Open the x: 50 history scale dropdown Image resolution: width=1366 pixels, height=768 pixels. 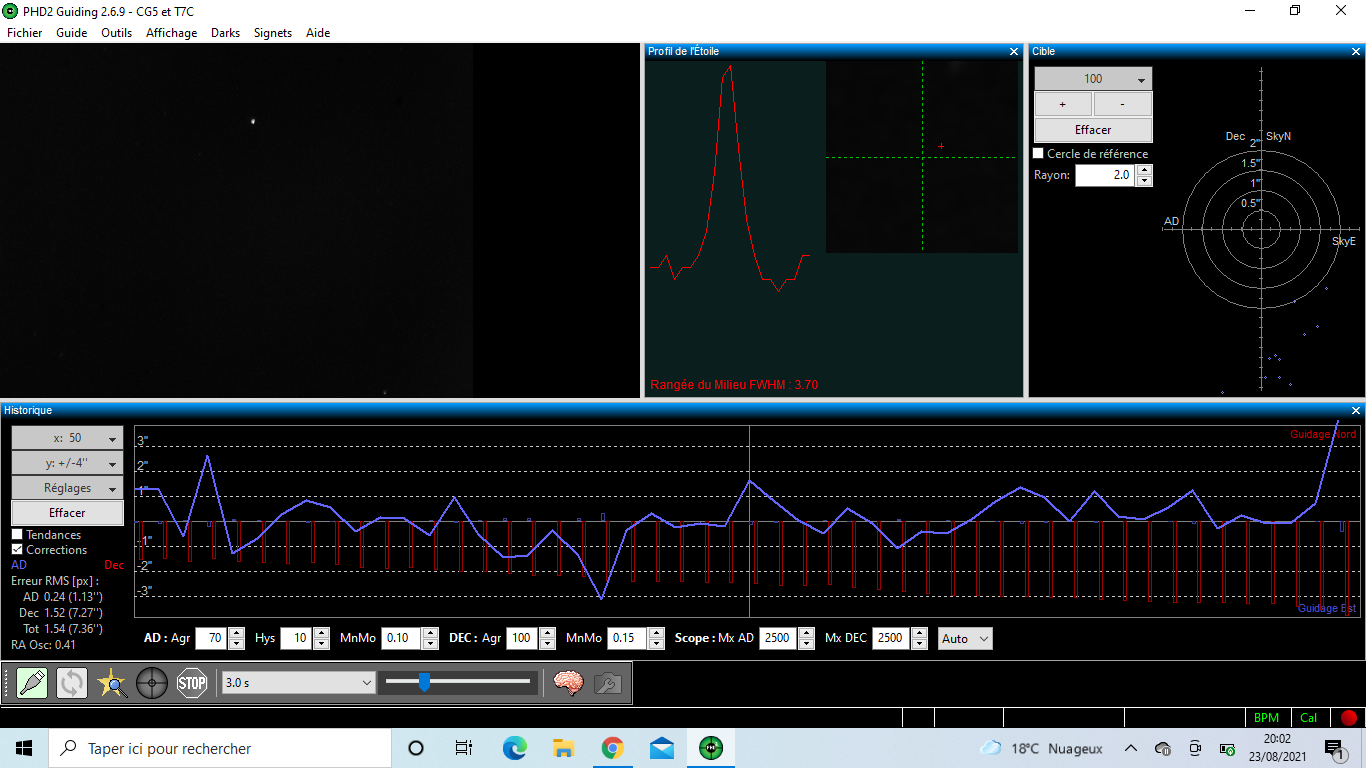click(67, 438)
